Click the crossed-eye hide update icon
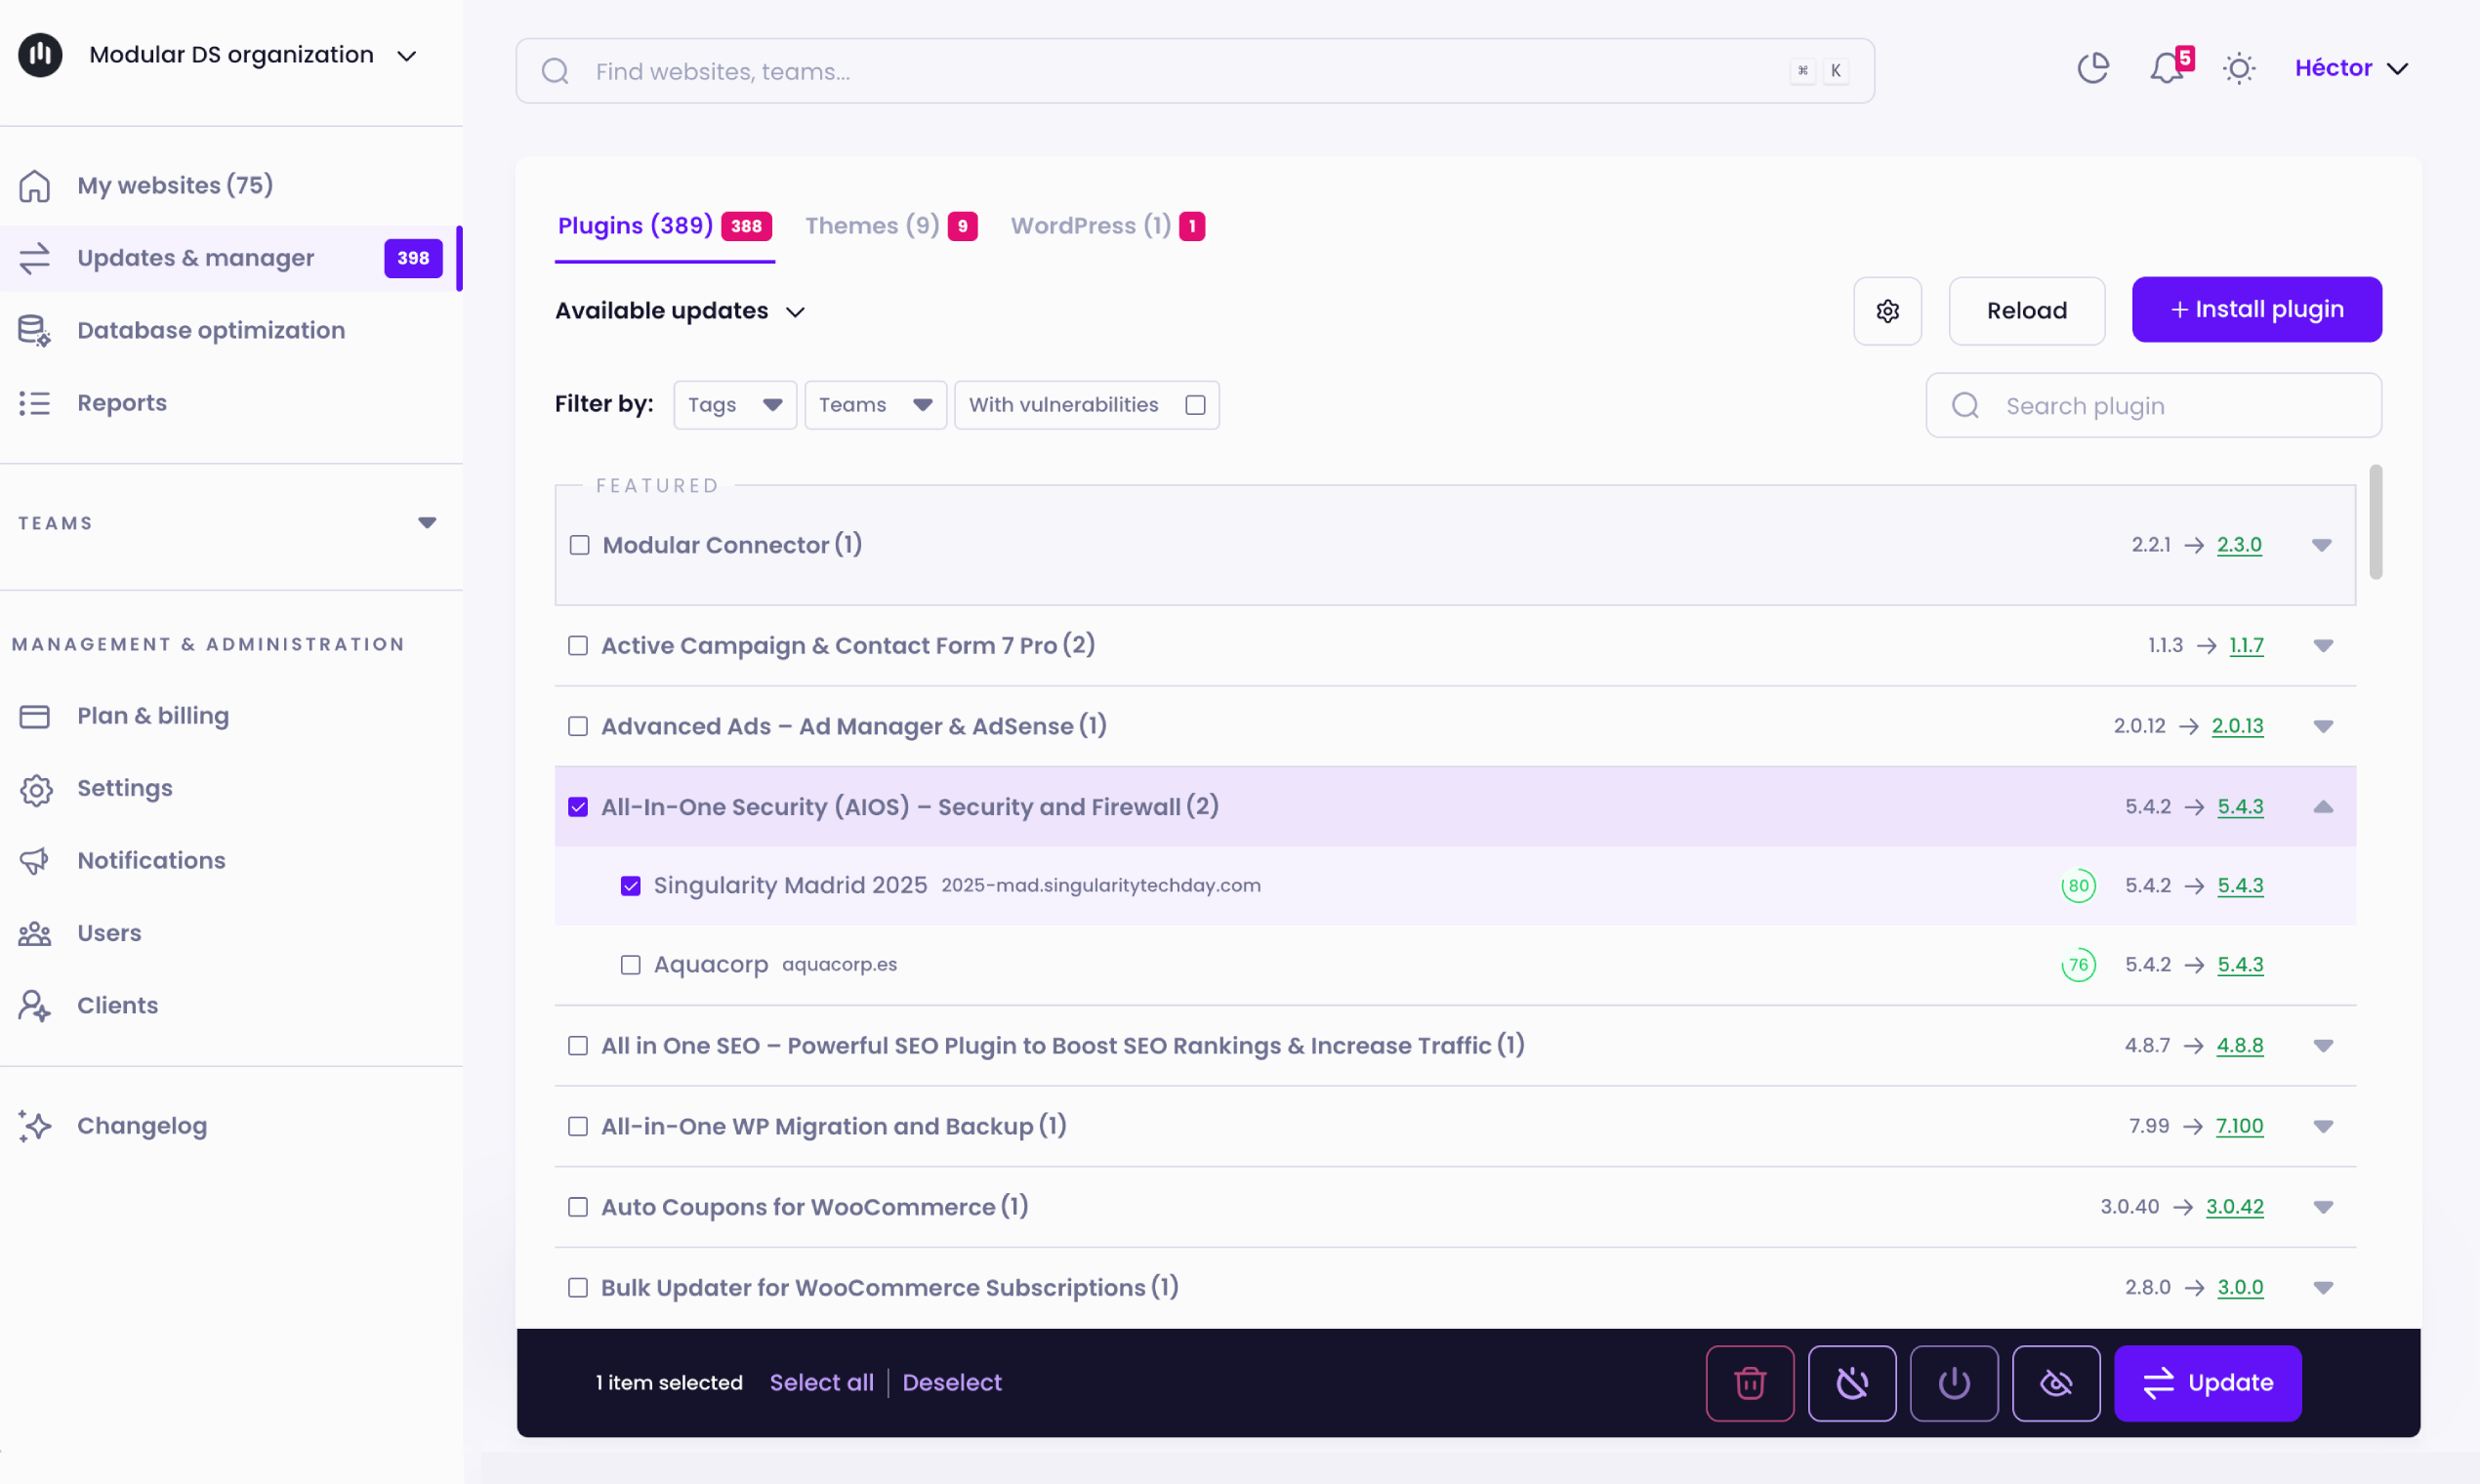The width and height of the screenshot is (2480, 1484). tap(2055, 1383)
